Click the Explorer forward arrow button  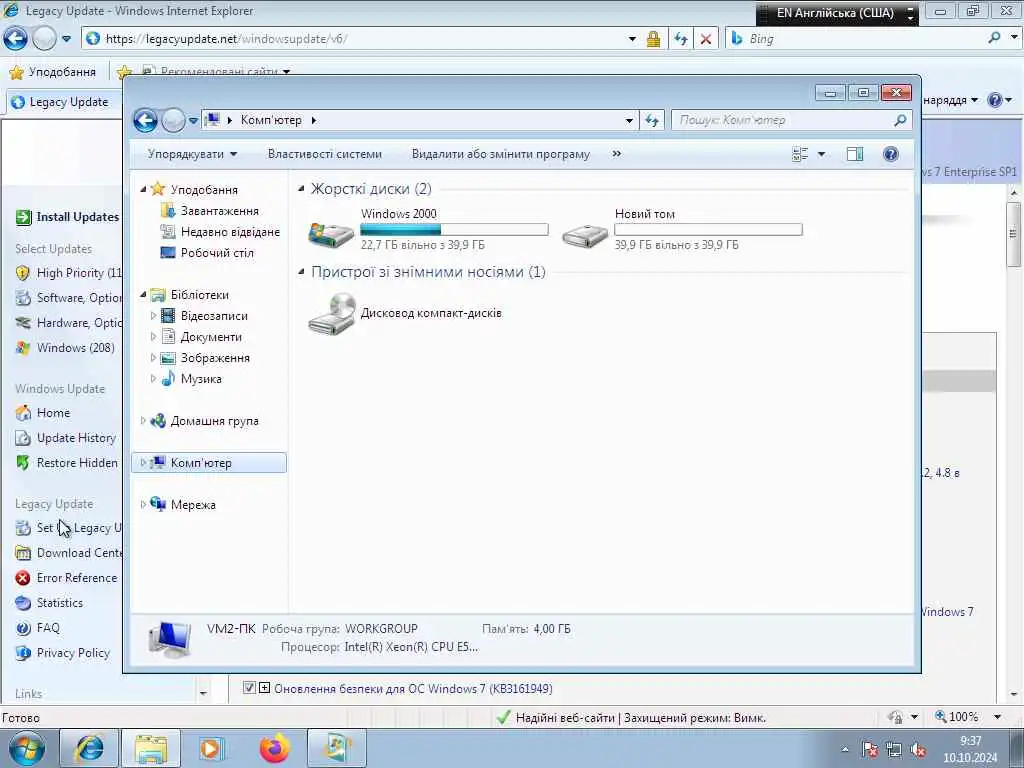click(173, 120)
